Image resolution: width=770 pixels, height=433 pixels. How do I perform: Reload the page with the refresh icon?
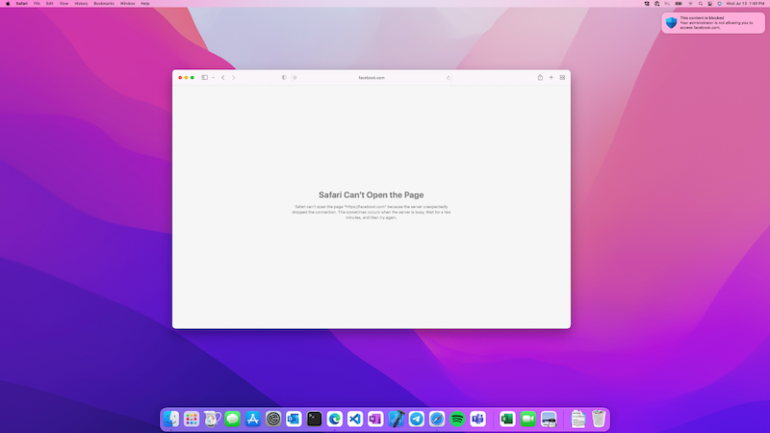[449, 77]
